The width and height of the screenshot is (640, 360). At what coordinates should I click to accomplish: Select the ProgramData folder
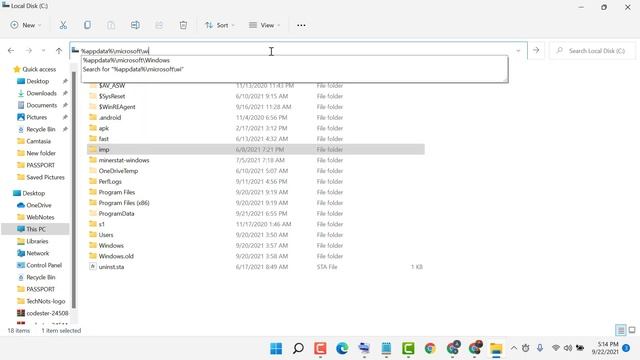[x=116, y=213]
